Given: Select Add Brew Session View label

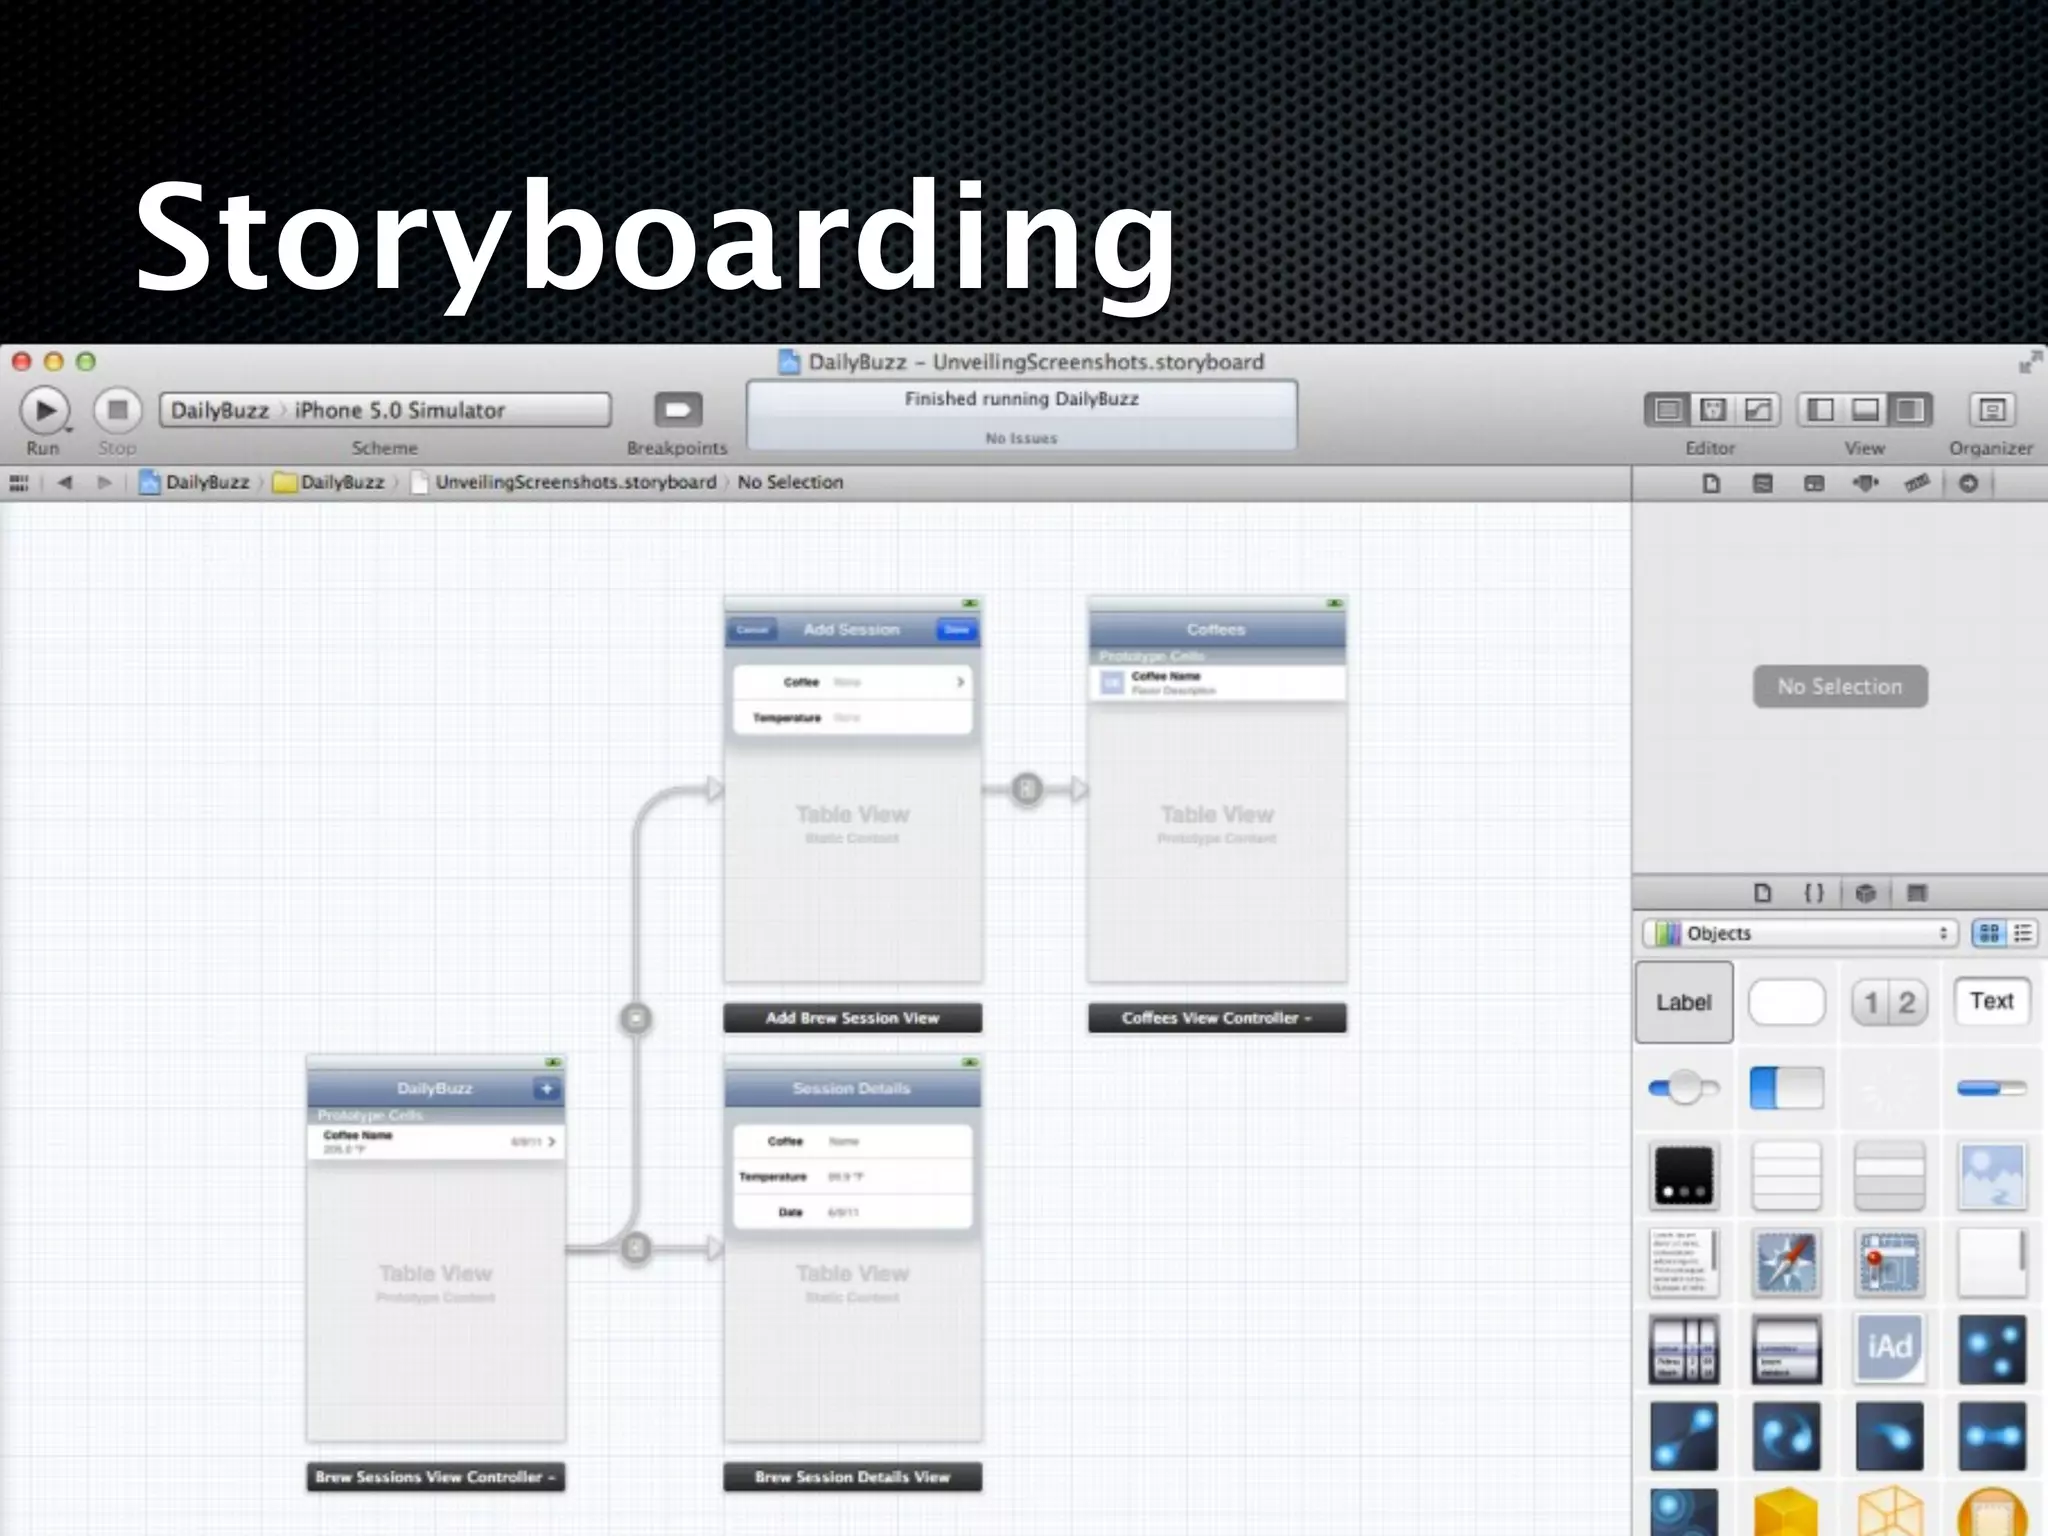Looking at the screenshot, I should 853,1018.
